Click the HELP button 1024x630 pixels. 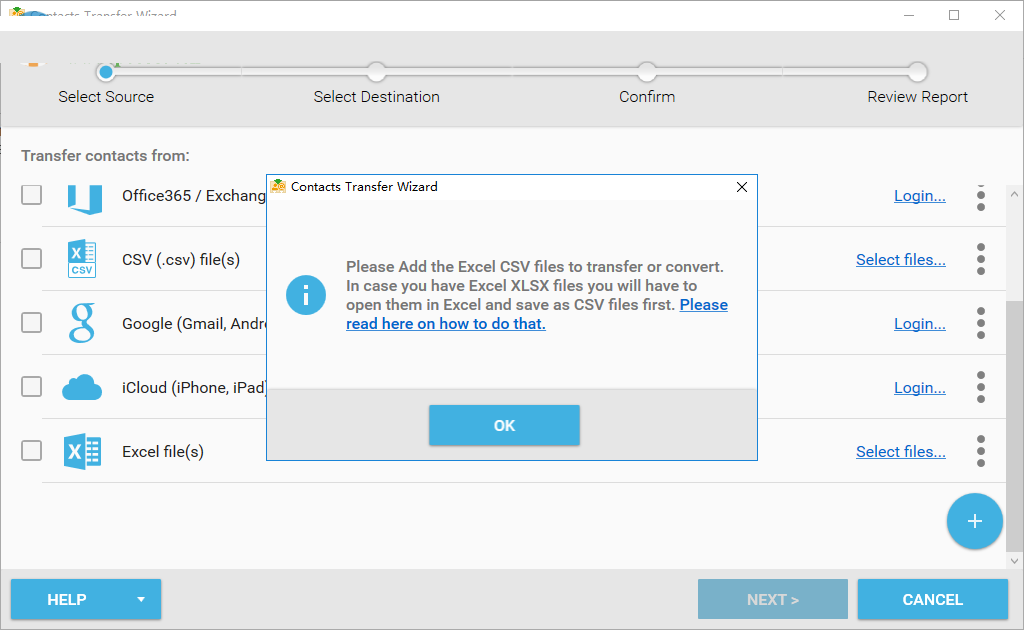coord(86,599)
